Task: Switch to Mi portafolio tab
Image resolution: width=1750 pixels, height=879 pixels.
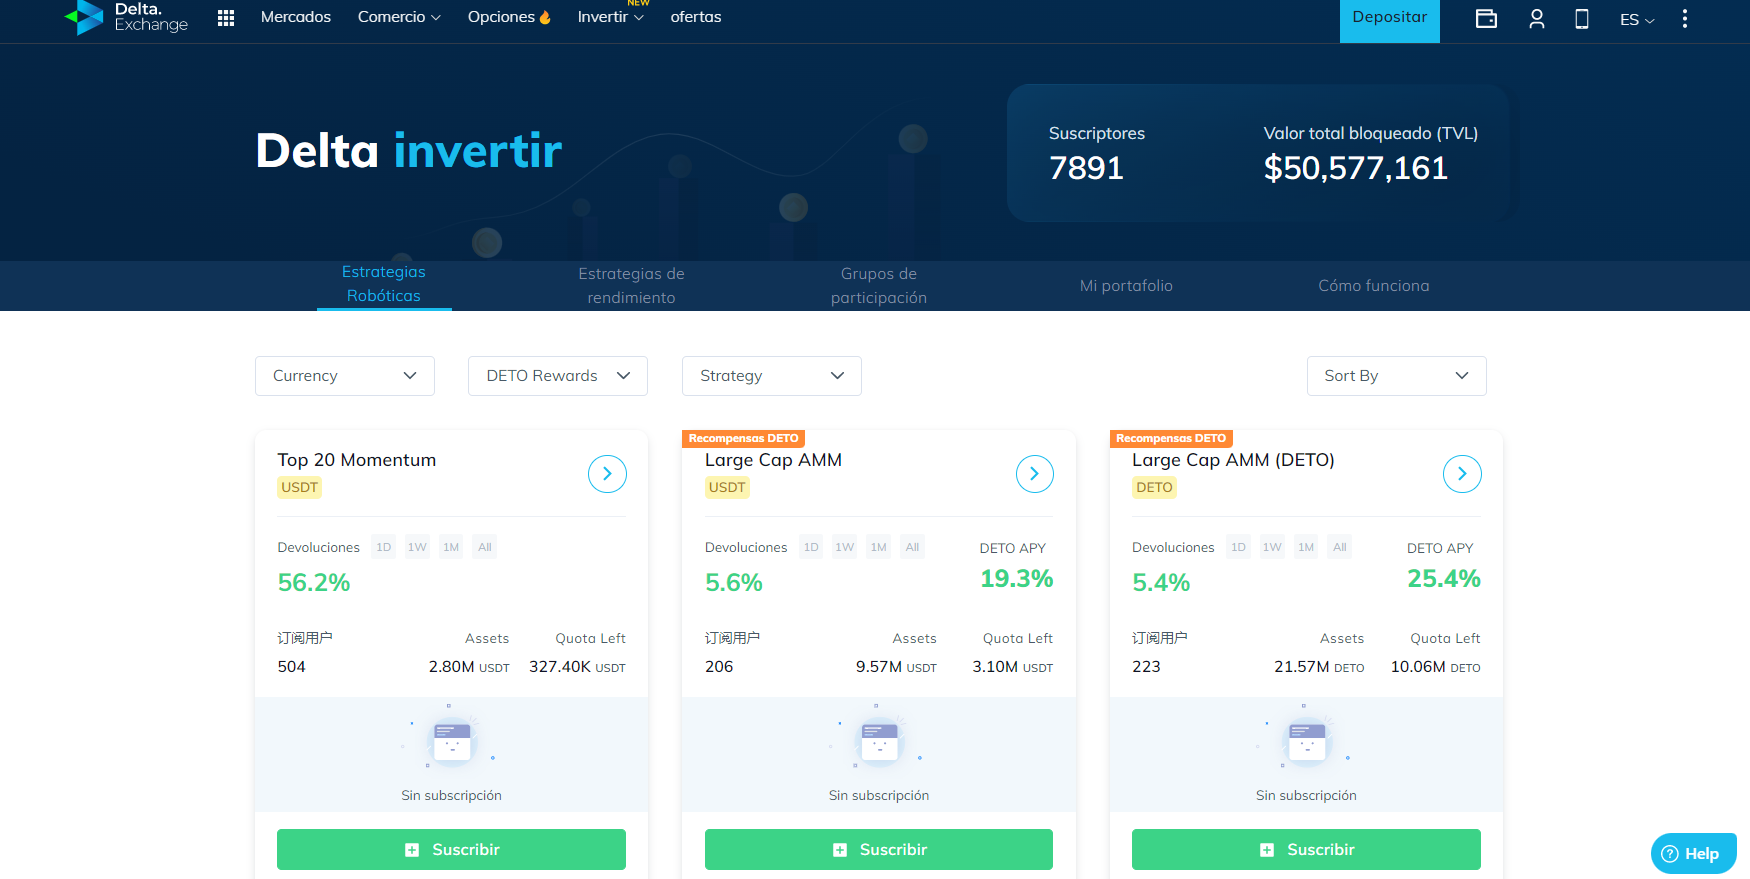Action: [x=1126, y=286]
